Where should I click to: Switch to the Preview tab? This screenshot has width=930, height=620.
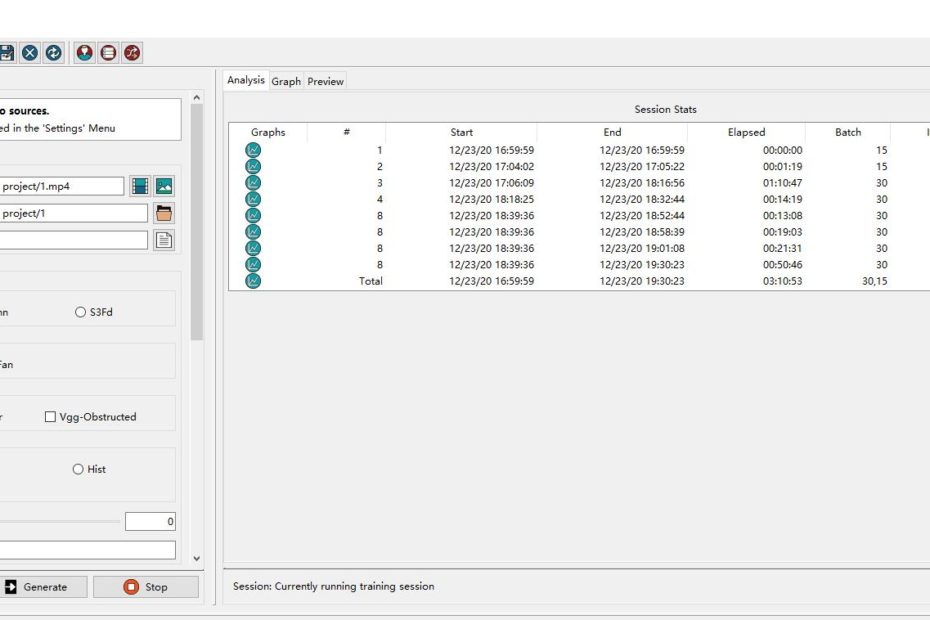tap(325, 82)
